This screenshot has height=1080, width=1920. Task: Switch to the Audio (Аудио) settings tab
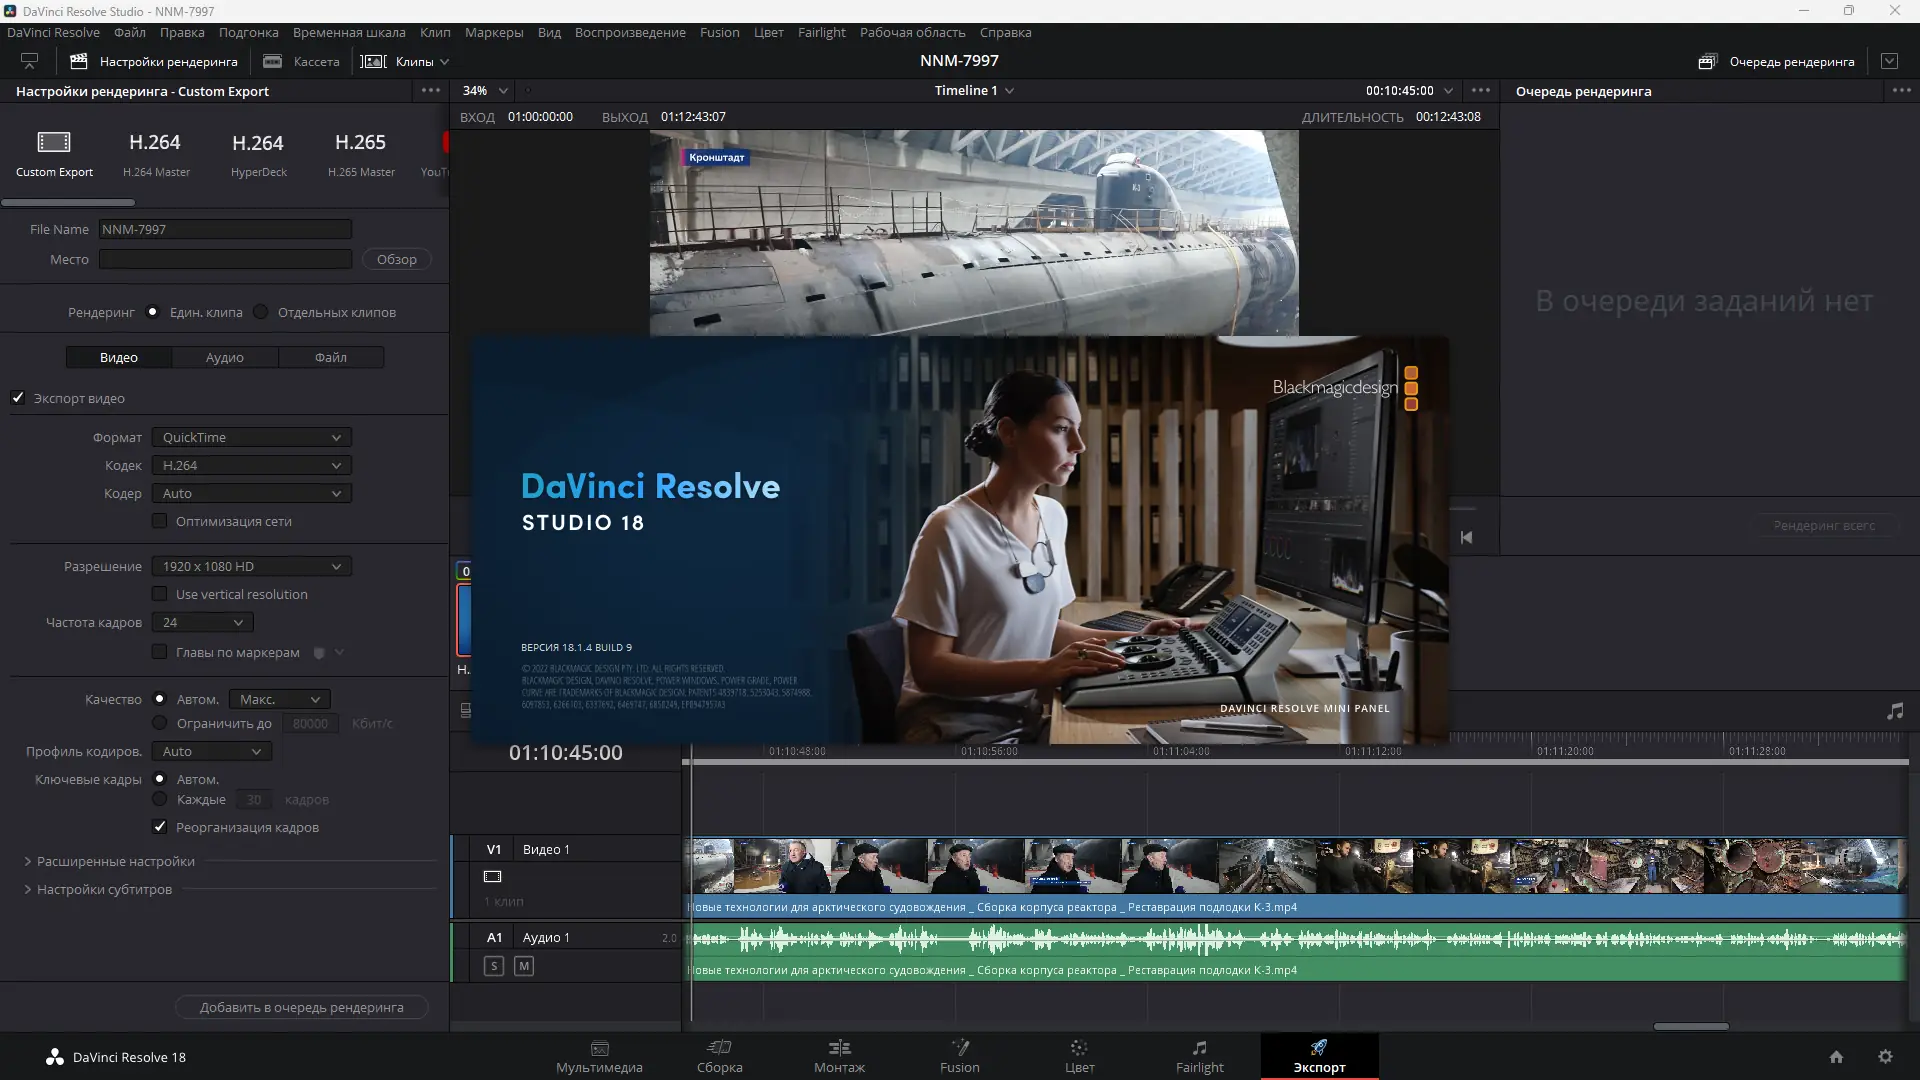pyautogui.click(x=225, y=357)
